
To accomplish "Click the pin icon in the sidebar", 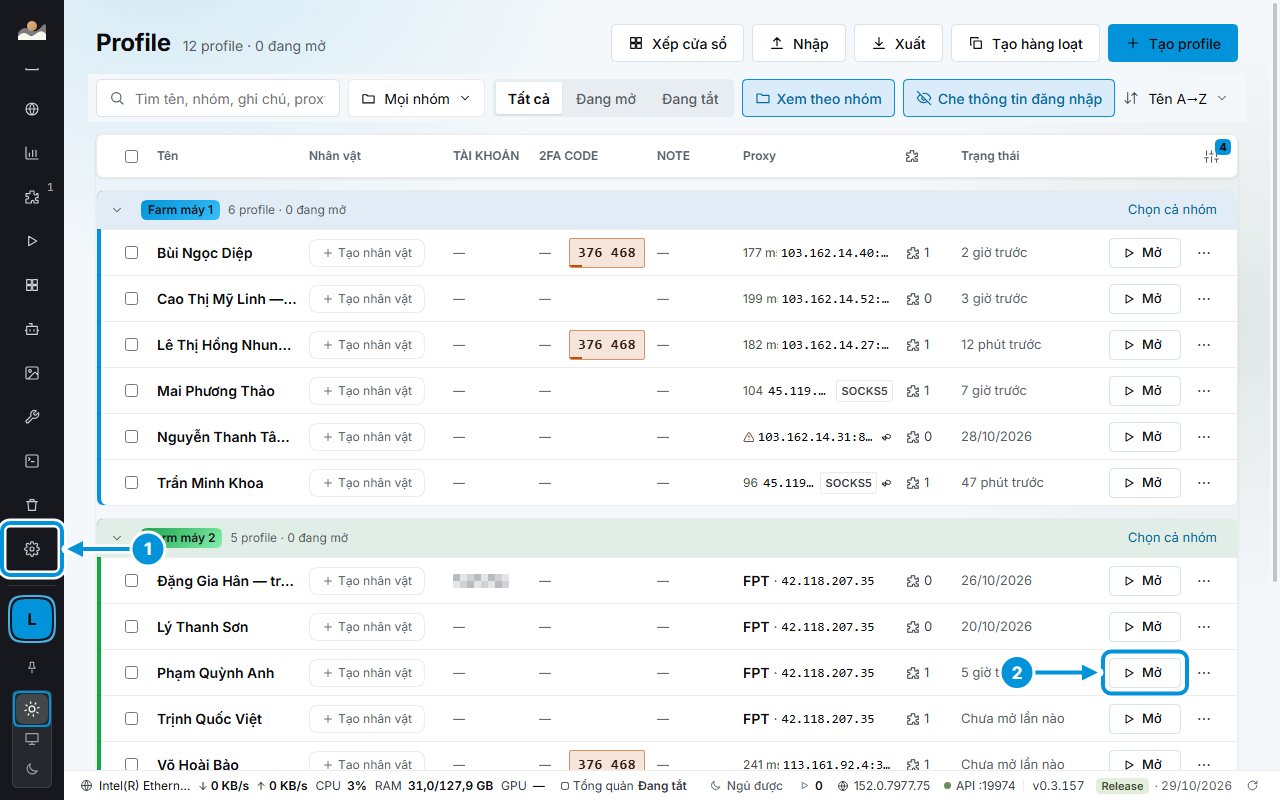I will tap(32, 666).
